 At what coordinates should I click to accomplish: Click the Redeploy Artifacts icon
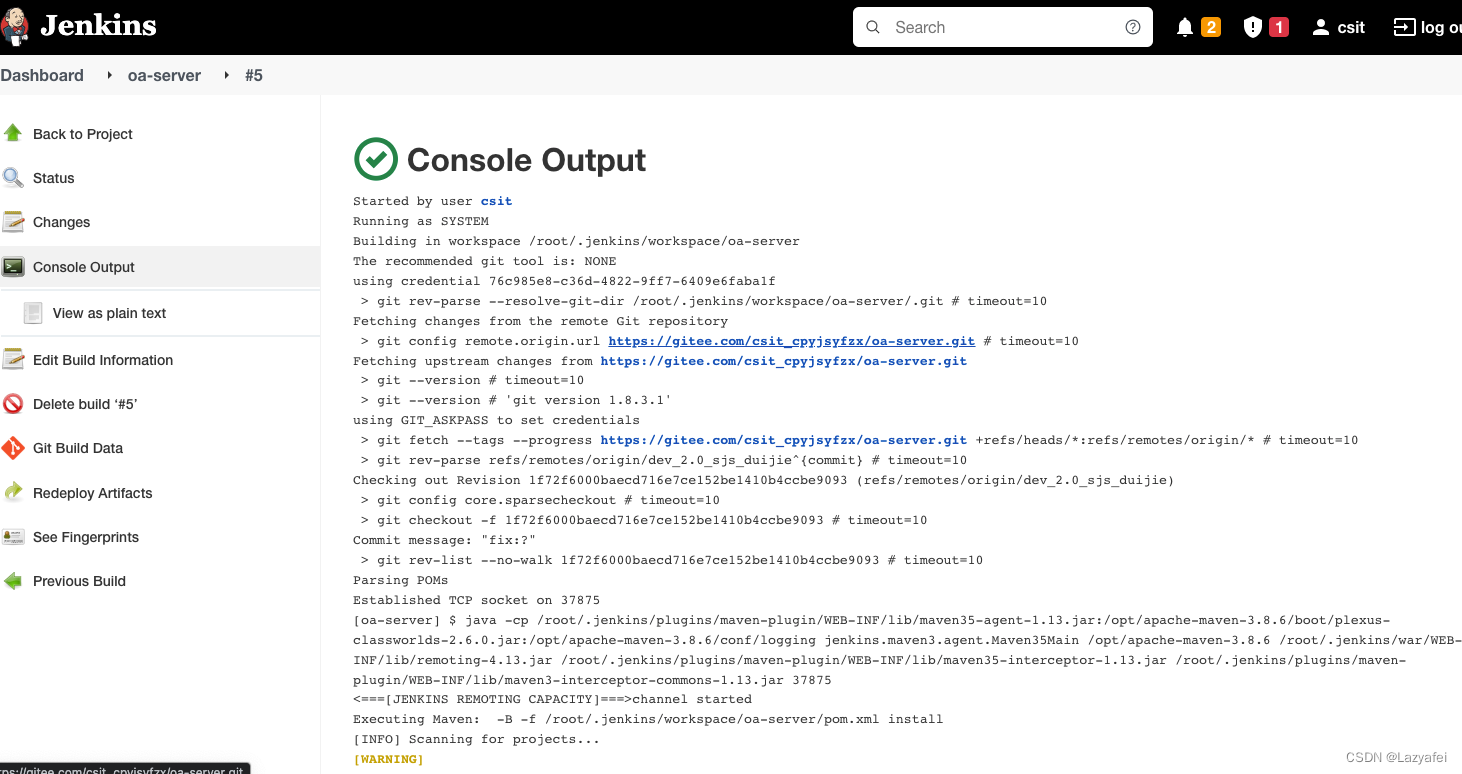(14, 493)
